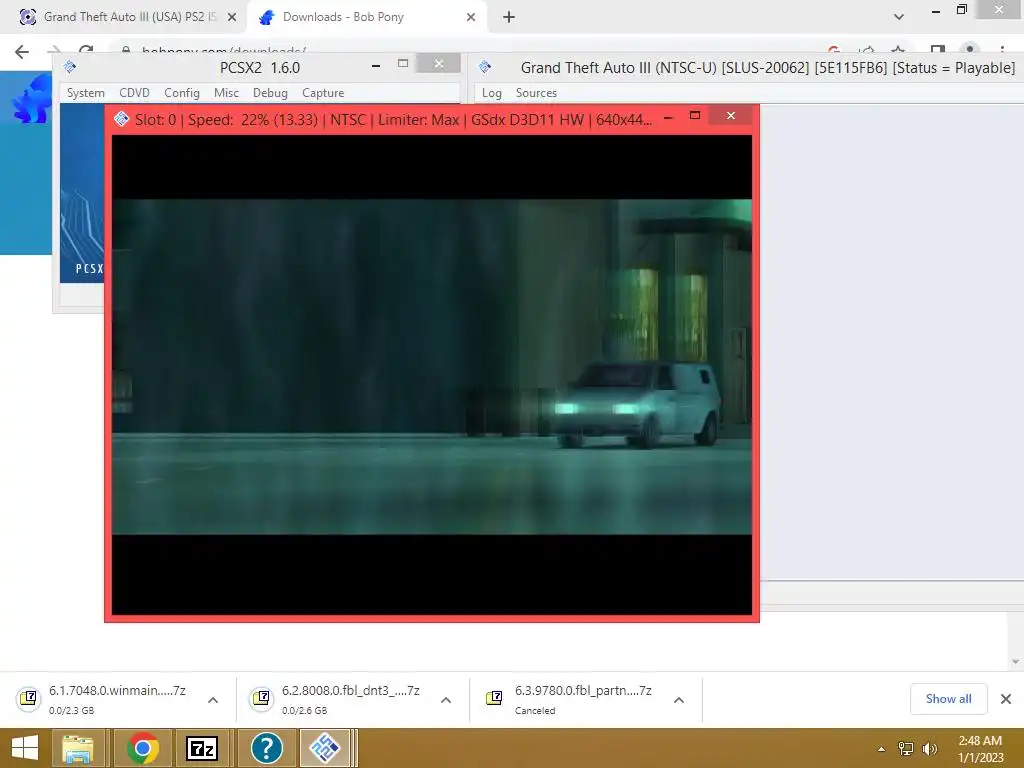This screenshot has width=1024, height=768.
Task: Minimize the Chrome window
Action: pos(936,11)
